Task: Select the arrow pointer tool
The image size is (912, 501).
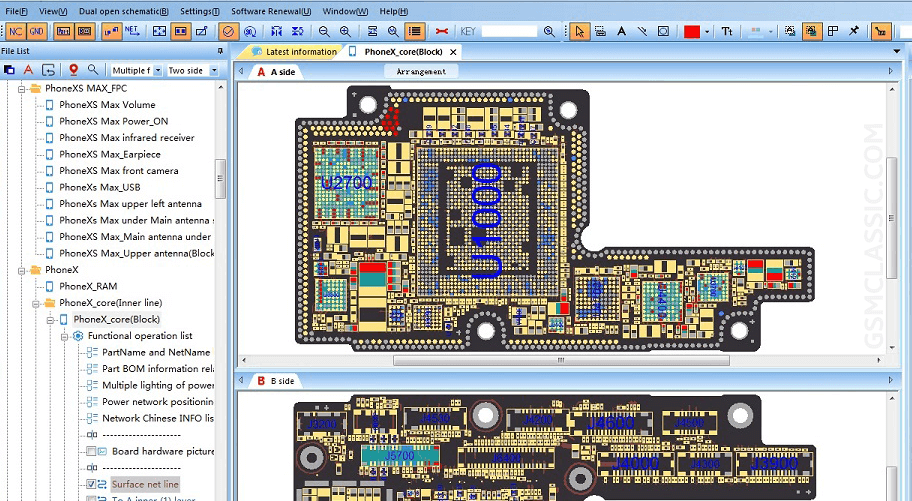Action: click(x=579, y=31)
